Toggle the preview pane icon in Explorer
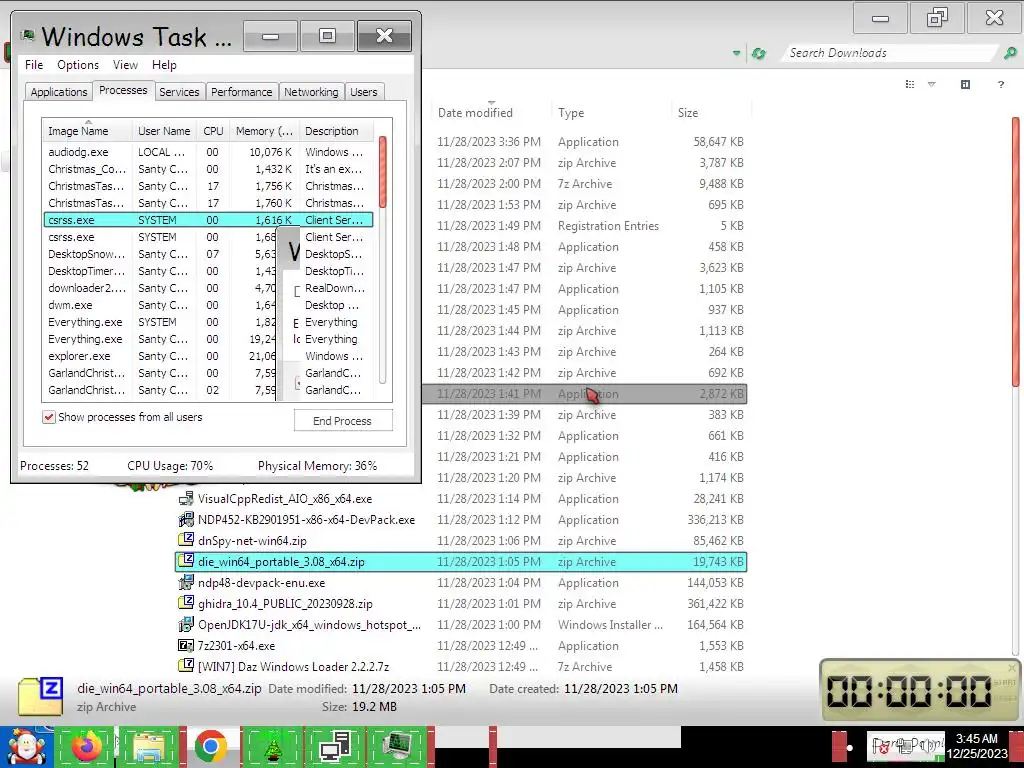 coord(966,84)
